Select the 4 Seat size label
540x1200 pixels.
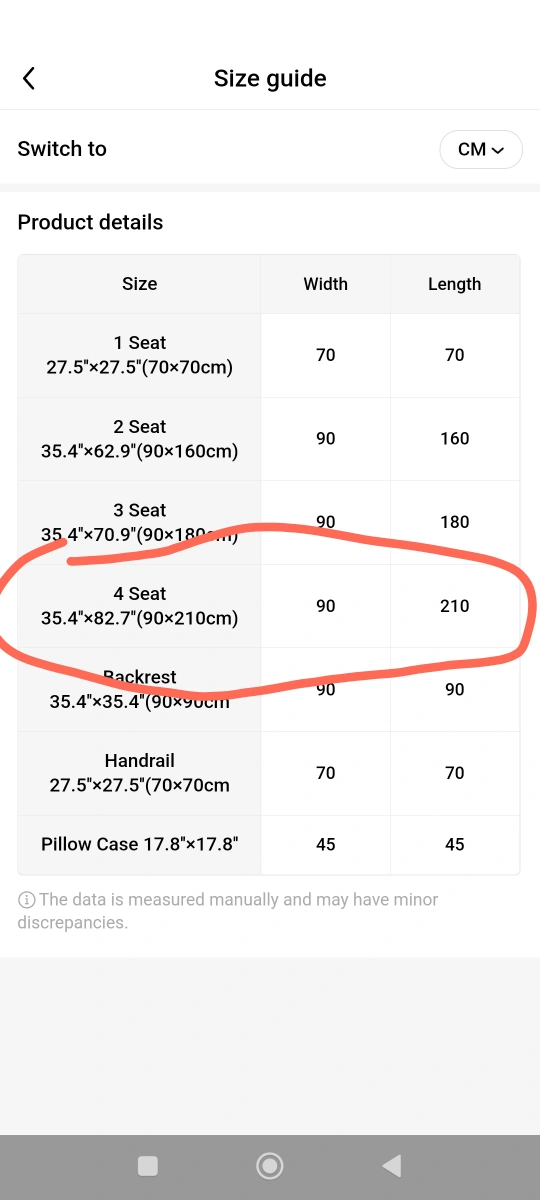[140, 606]
